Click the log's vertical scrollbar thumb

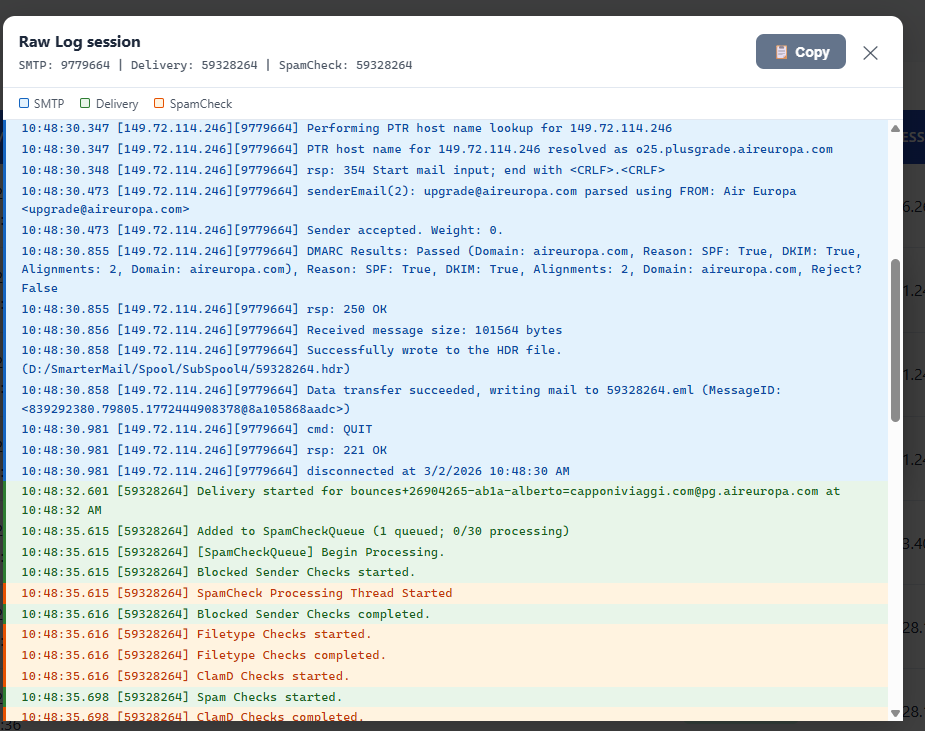click(x=895, y=340)
